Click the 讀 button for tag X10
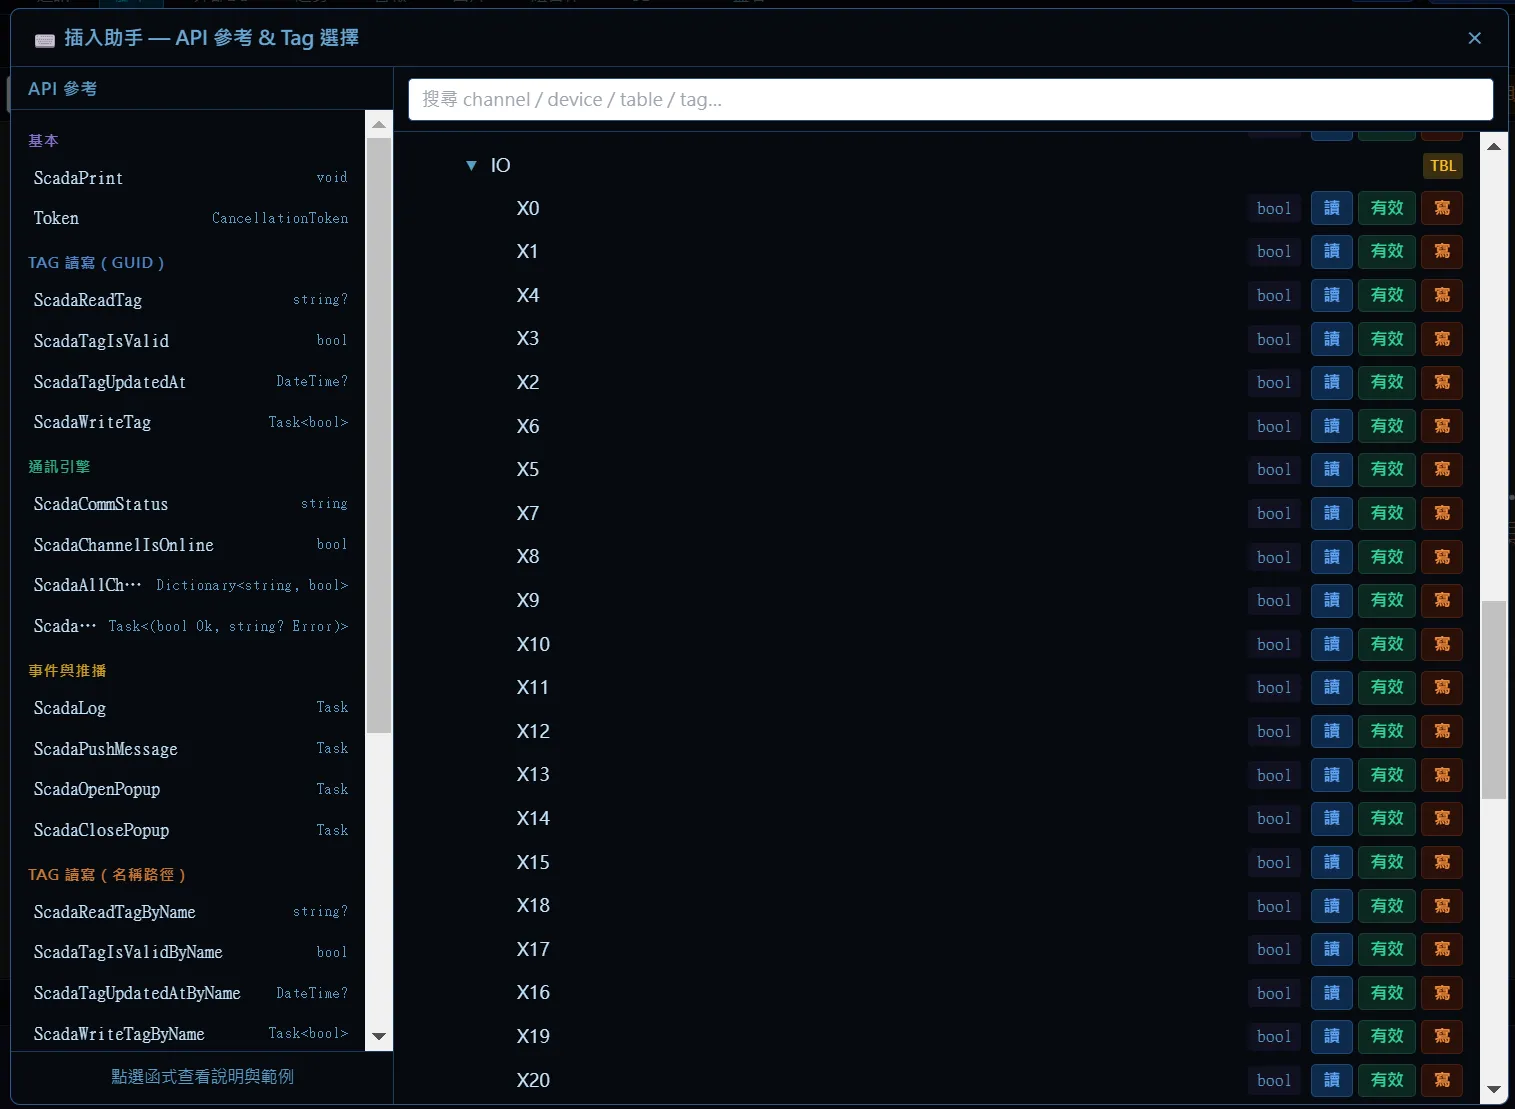 [1331, 644]
